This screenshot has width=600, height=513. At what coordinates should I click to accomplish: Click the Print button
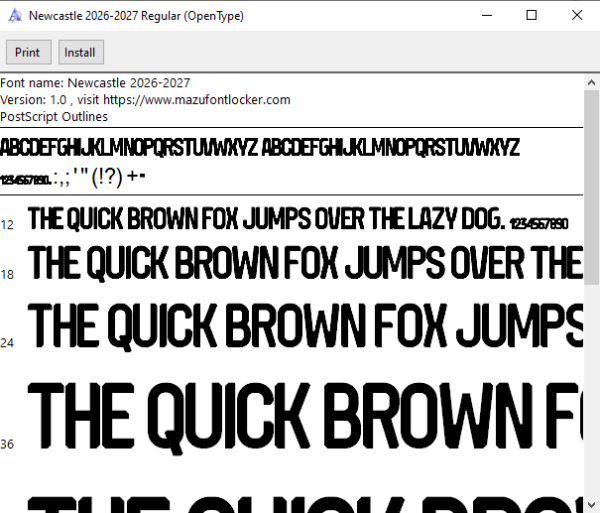point(29,52)
